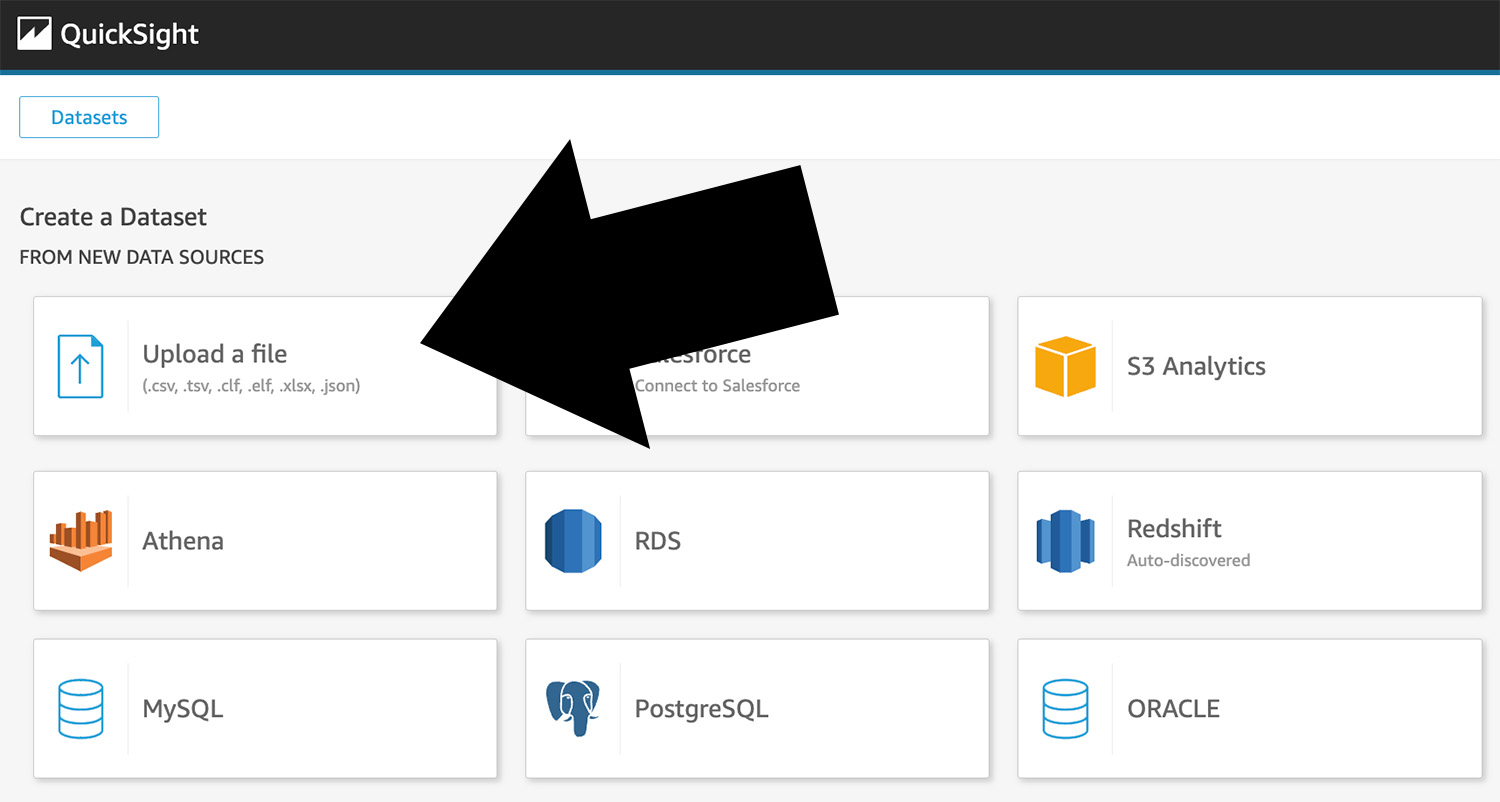
Task: Click the PostgreSQL elephant icon
Action: tap(573, 708)
